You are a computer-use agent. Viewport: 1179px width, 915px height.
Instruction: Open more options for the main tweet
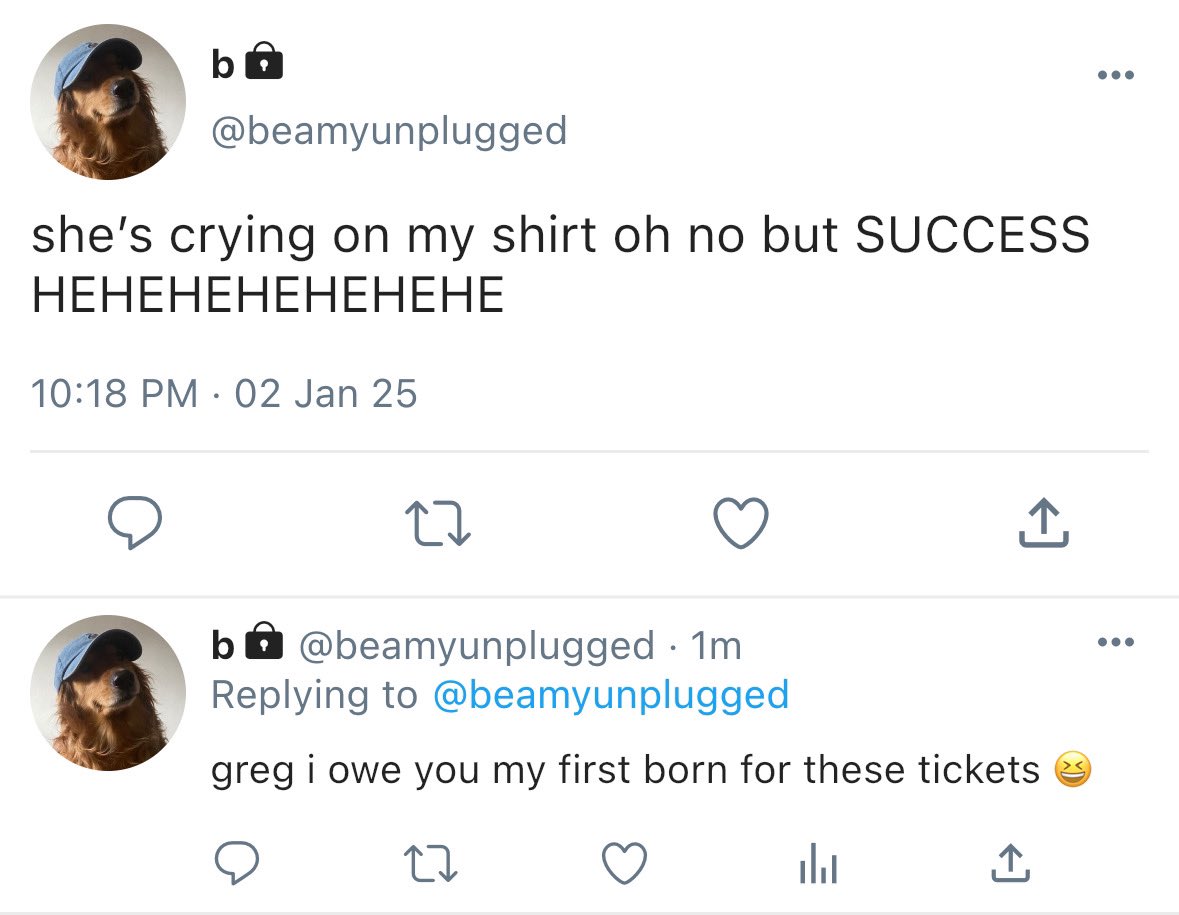pos(1116,74)
